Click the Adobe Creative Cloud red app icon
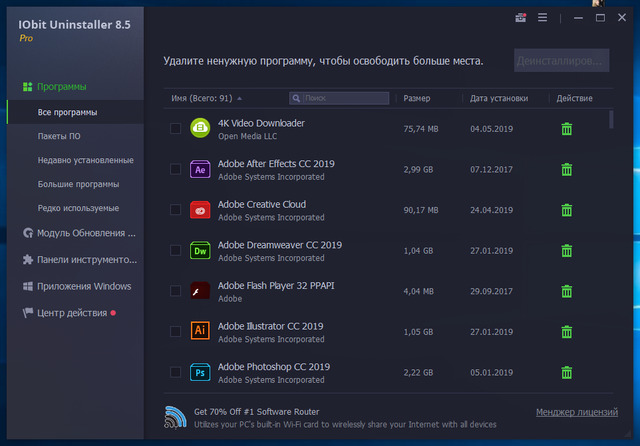 (x=200, y=210)
